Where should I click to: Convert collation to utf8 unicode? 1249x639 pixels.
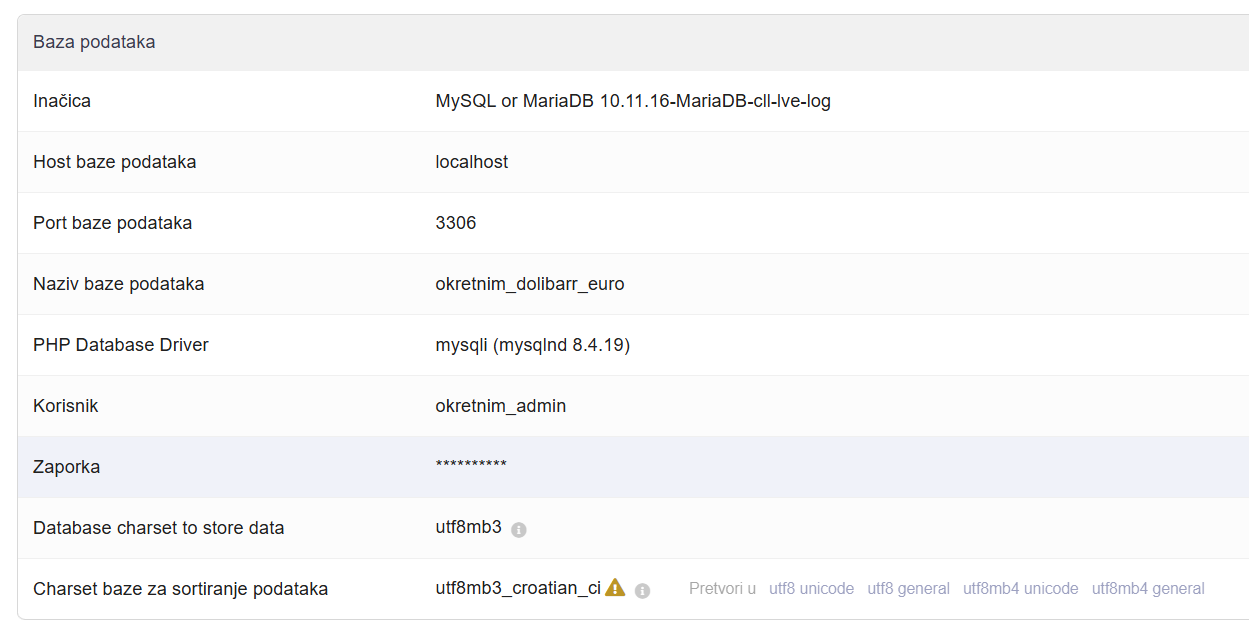(811, 589)
